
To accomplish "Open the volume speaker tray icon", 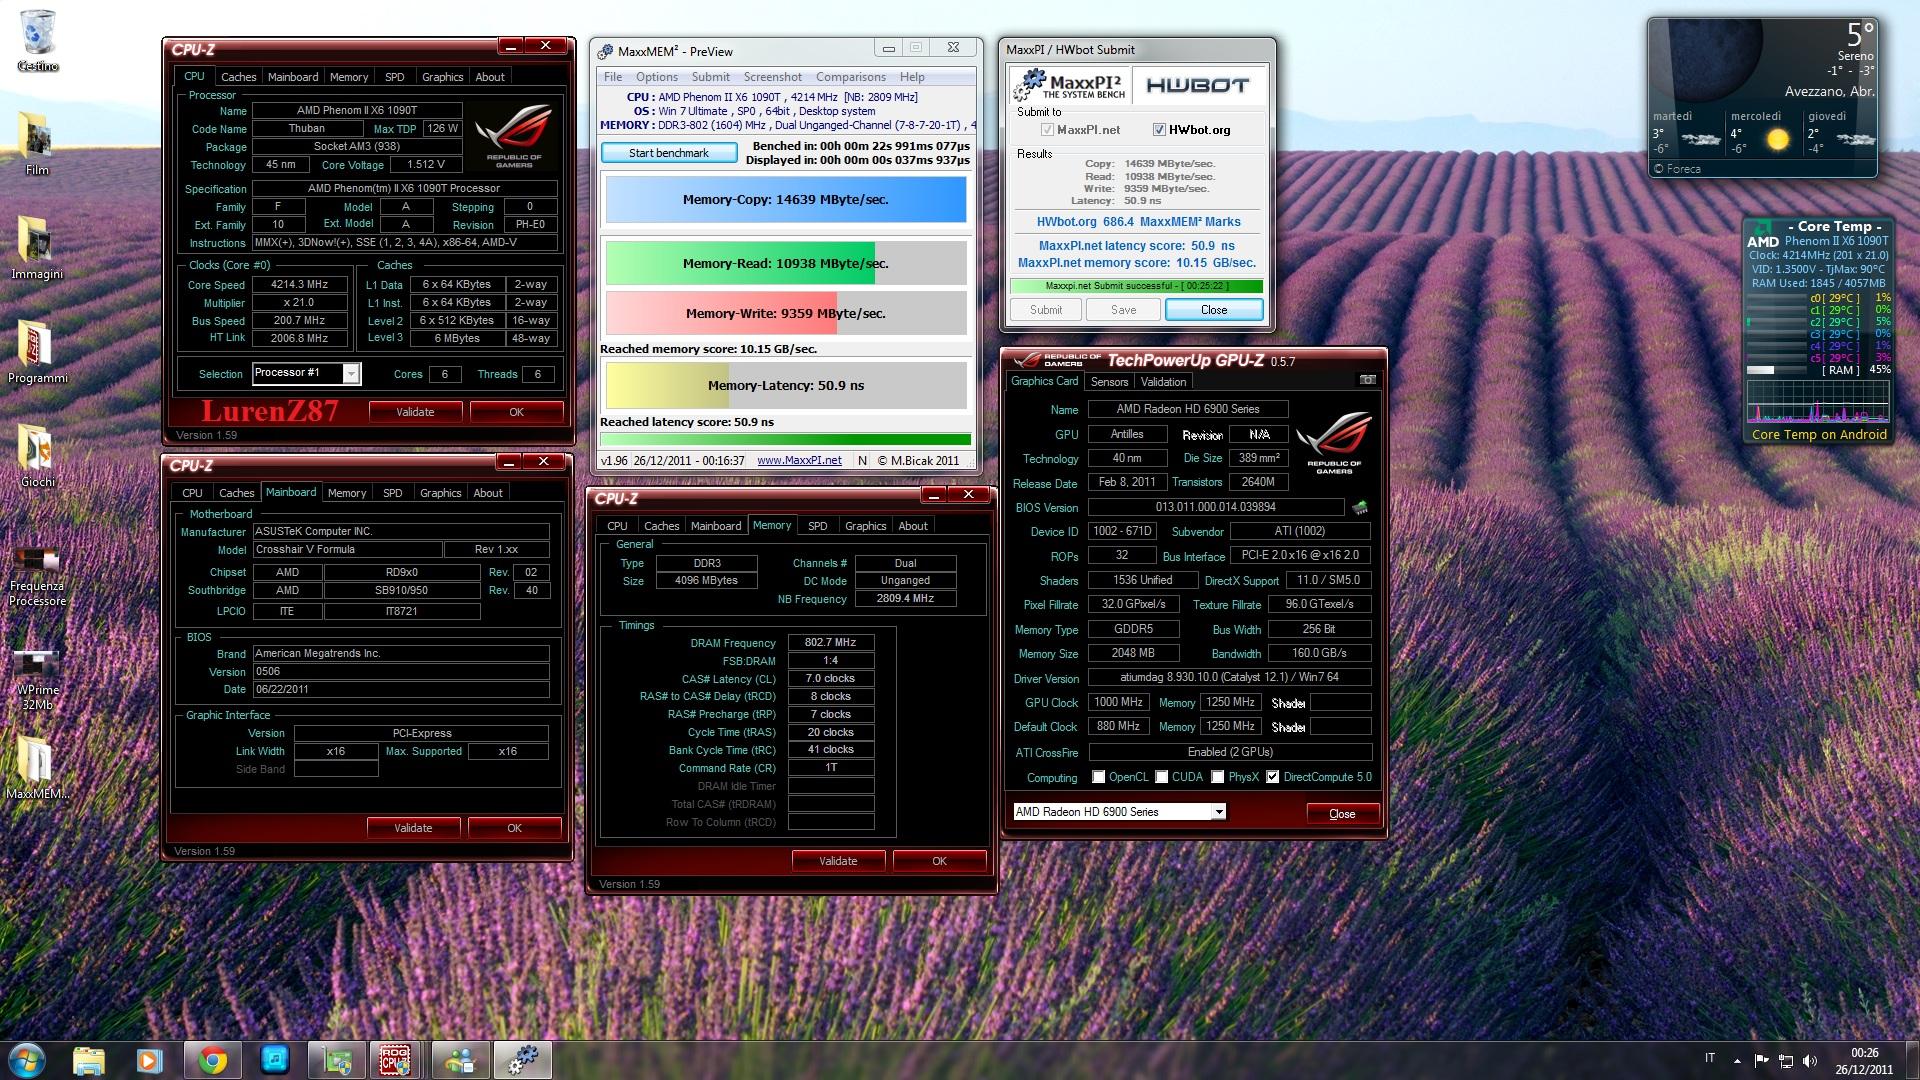I will 1810,1060.
